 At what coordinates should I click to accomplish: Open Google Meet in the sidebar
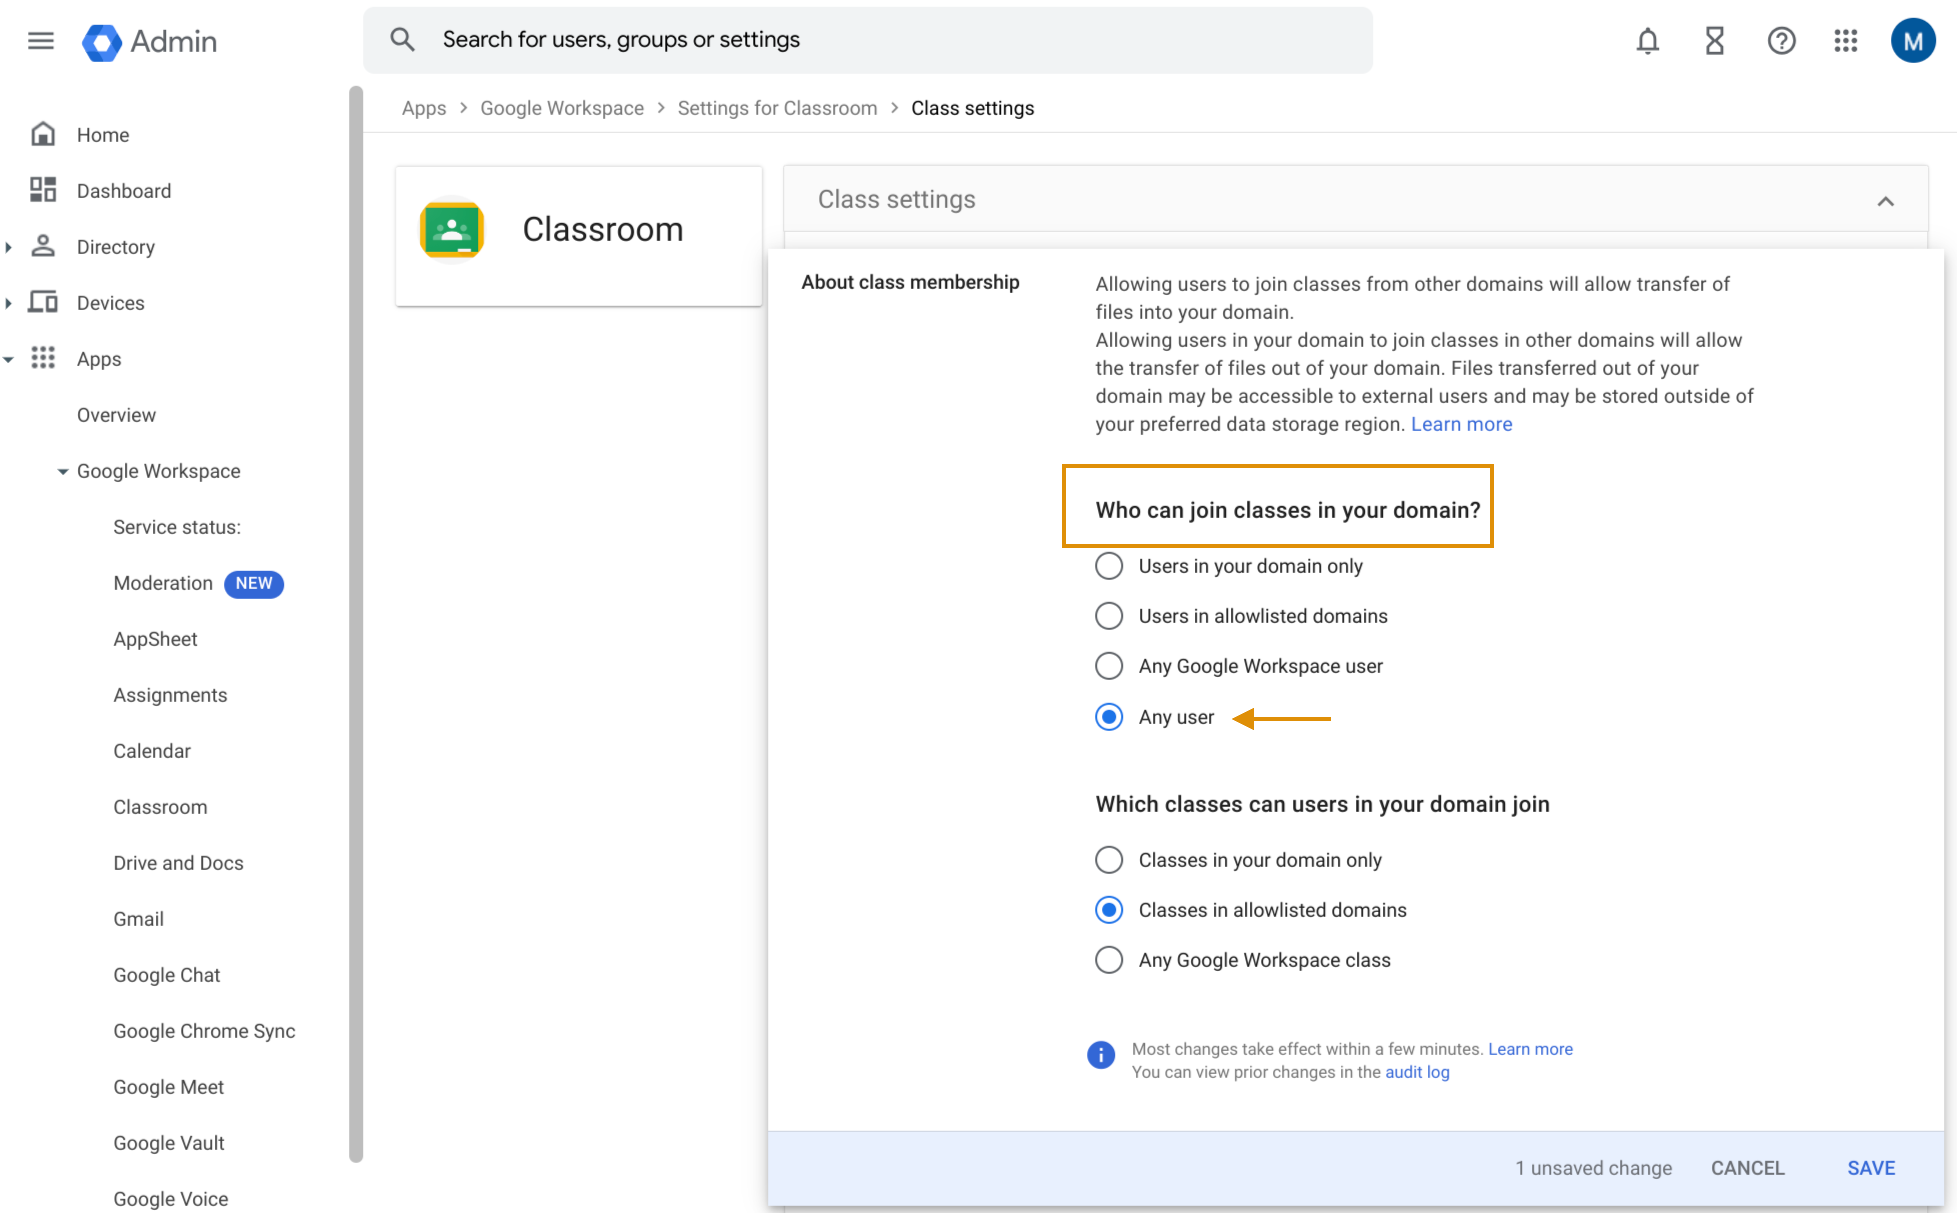pyautogui.click(x=168, y=1087)
